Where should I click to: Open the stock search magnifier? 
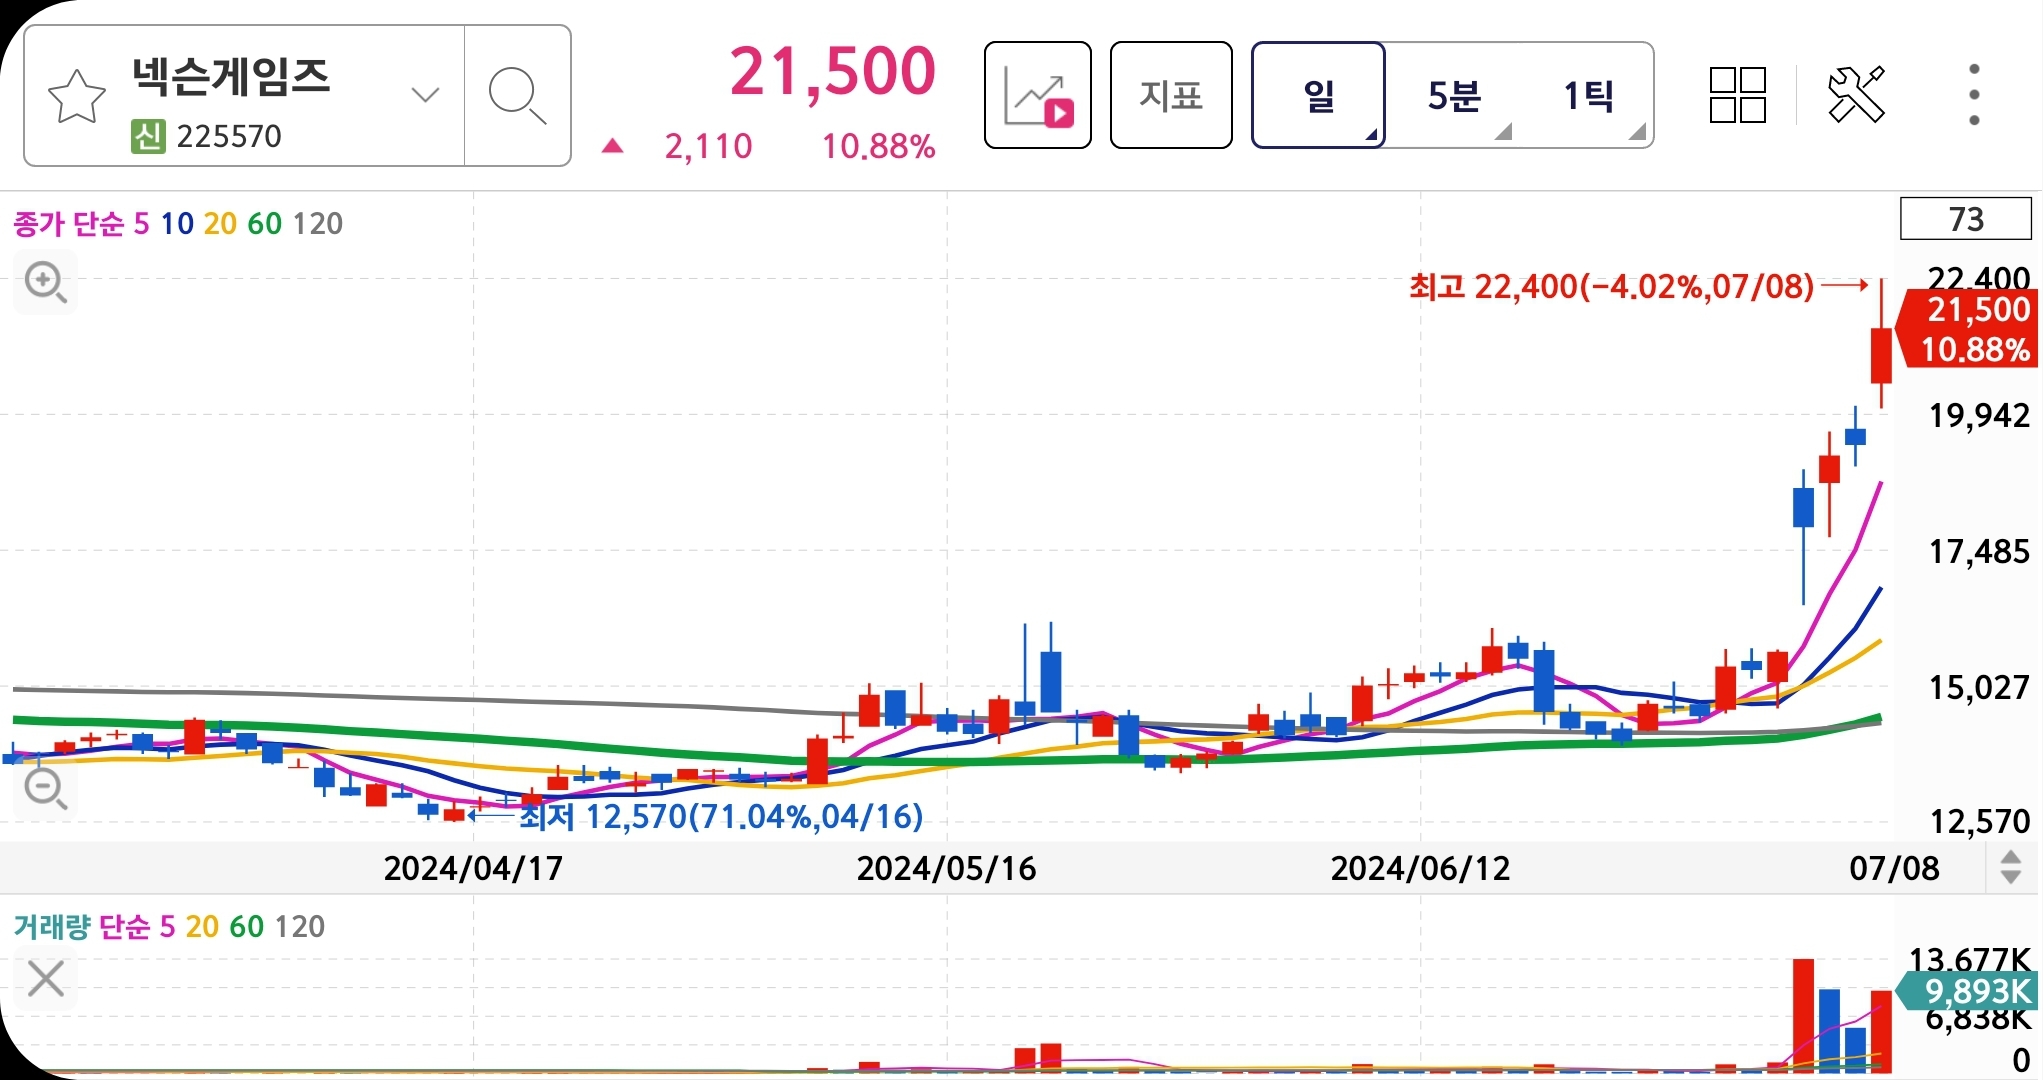517,96
